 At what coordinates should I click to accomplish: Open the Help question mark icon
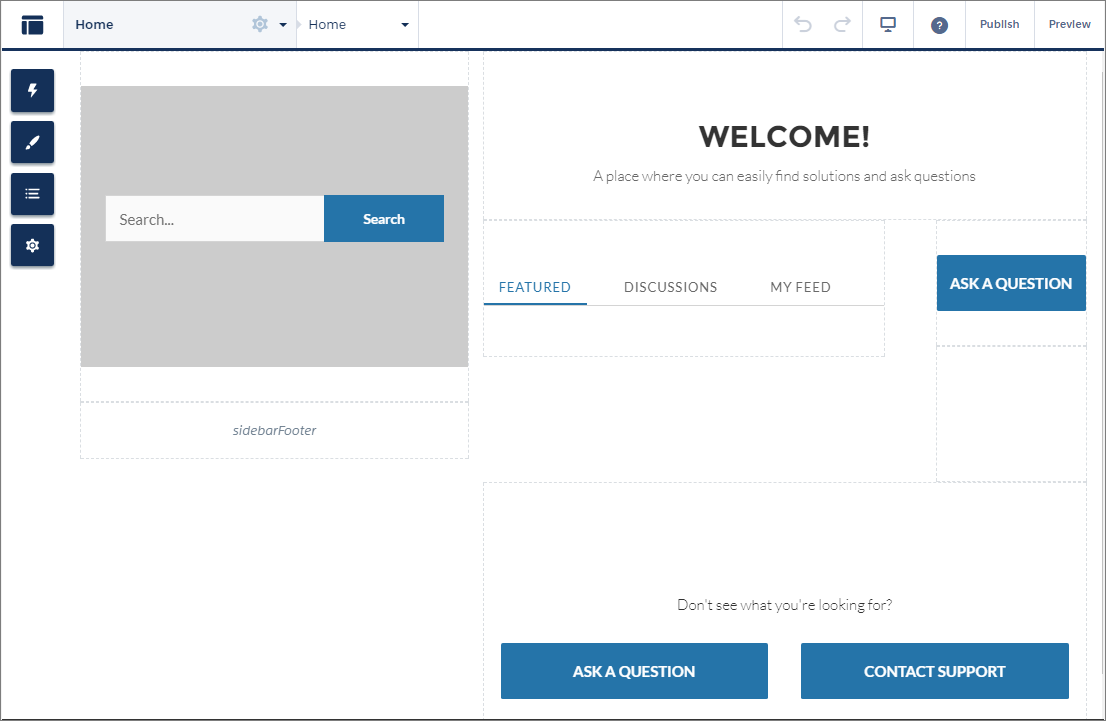click(939, 25)
